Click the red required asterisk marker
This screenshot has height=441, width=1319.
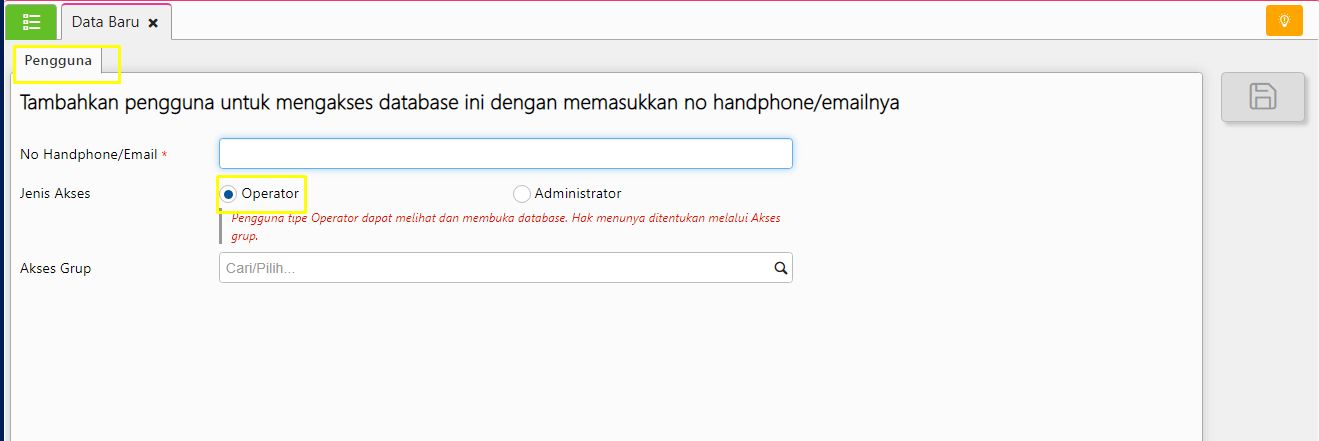164,154
